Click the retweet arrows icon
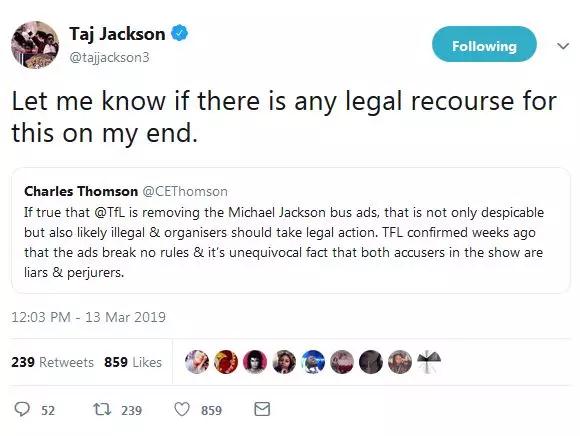 pyautogui.click(x=102, y=409)
